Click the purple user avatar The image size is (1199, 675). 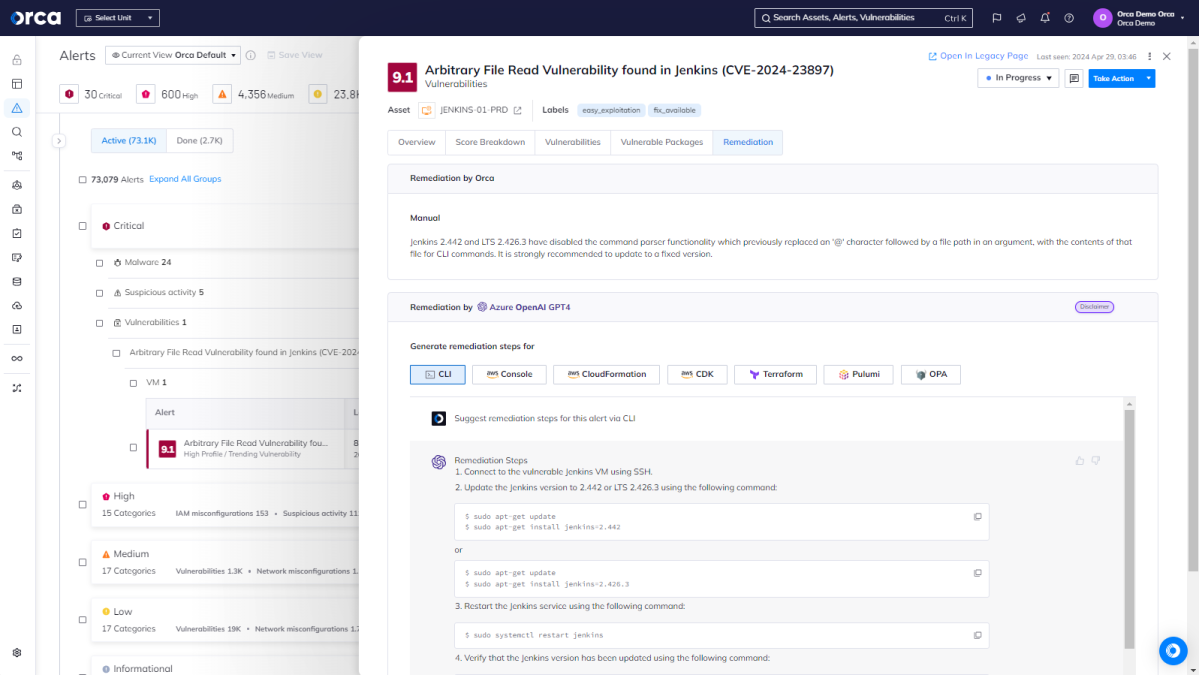1102,18
